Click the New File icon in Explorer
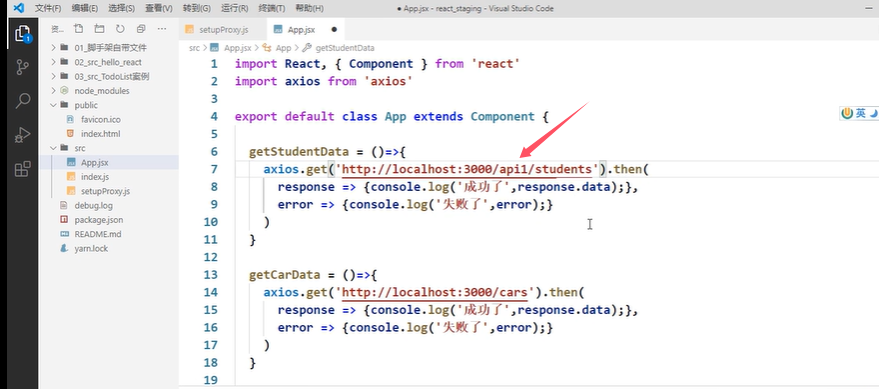The image size is (879, 389). coord(78,29)
